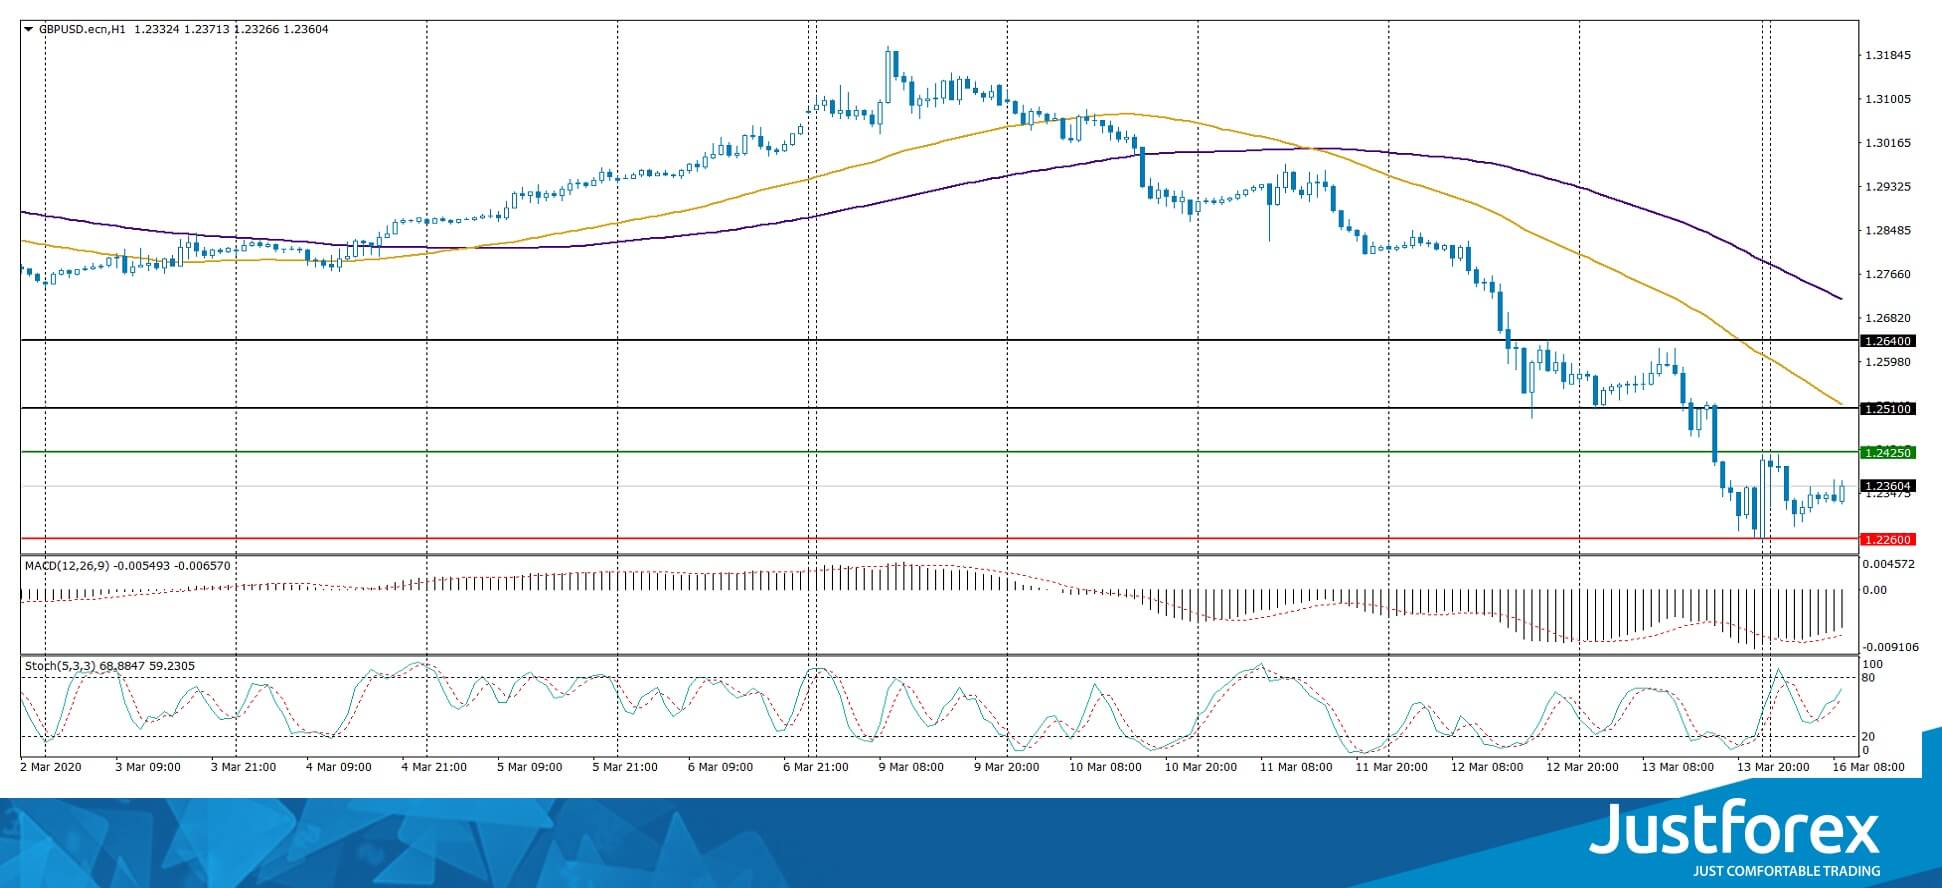1942x888 pixels.
Task: Click the MACD scale value 0.004572
Action: click(x=1888, y=565)
